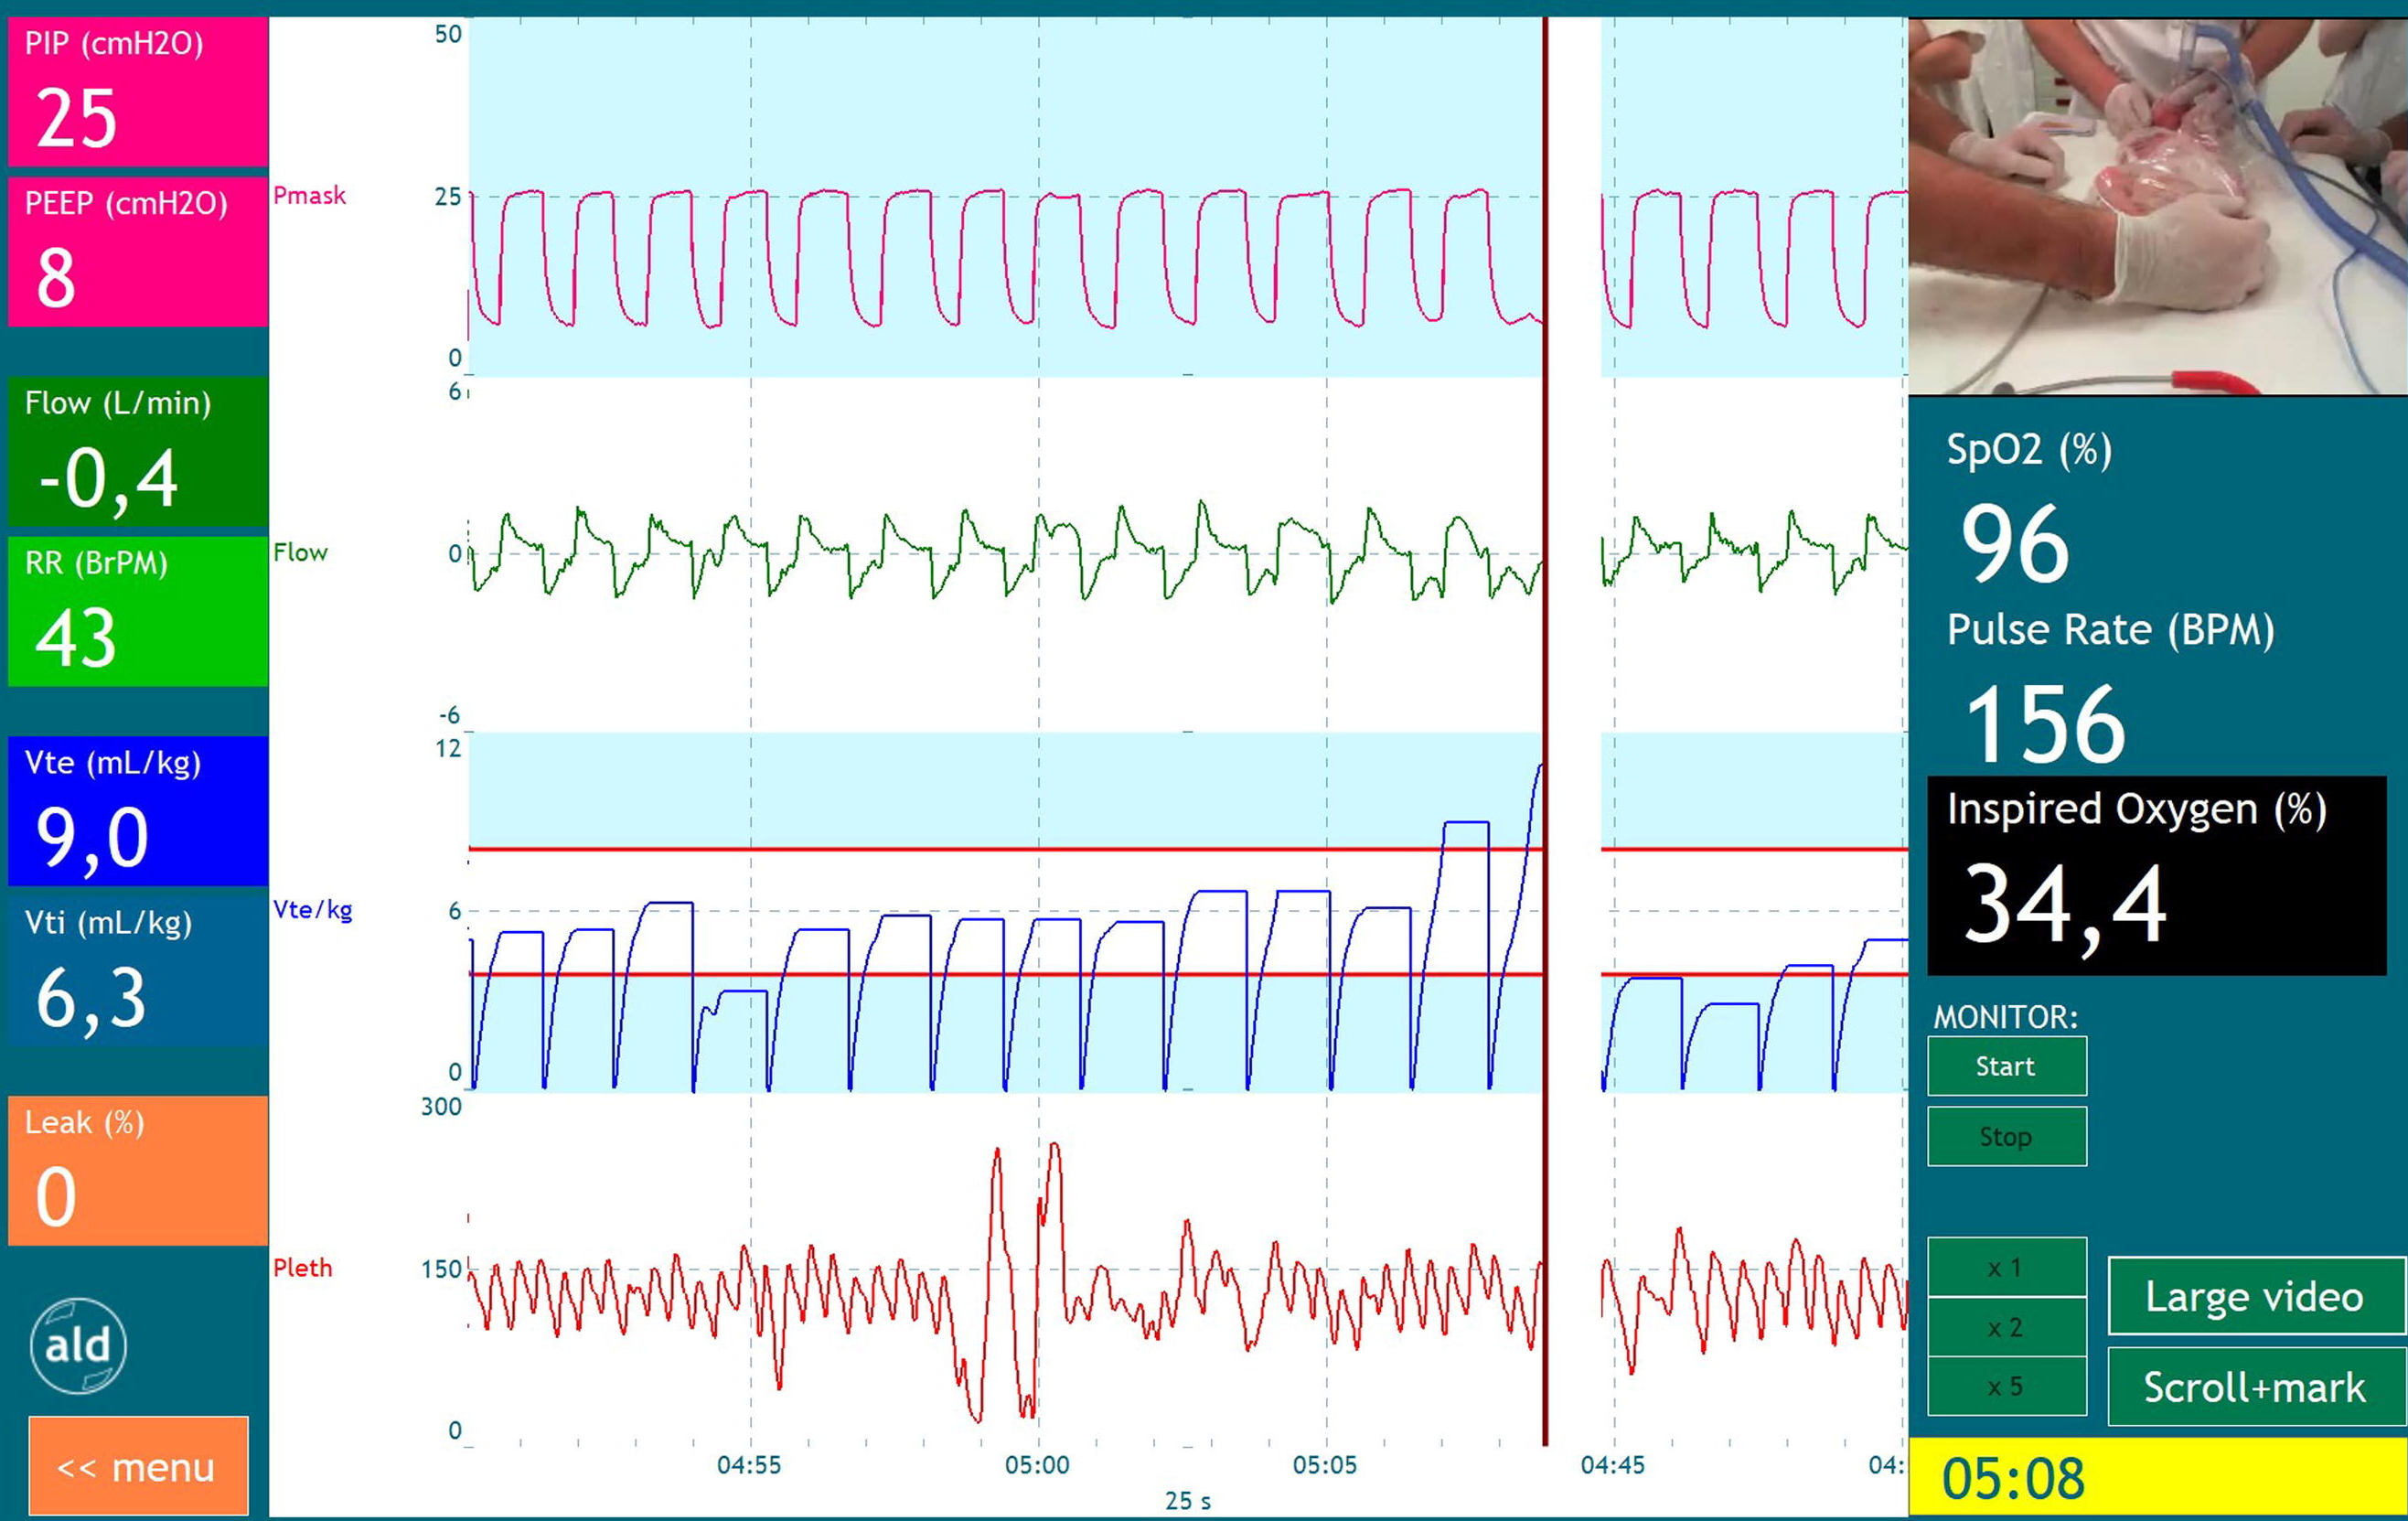2408x1521 pixels.
Task: Activate Scroll+mark mode
Action: coord(2256,1386)
